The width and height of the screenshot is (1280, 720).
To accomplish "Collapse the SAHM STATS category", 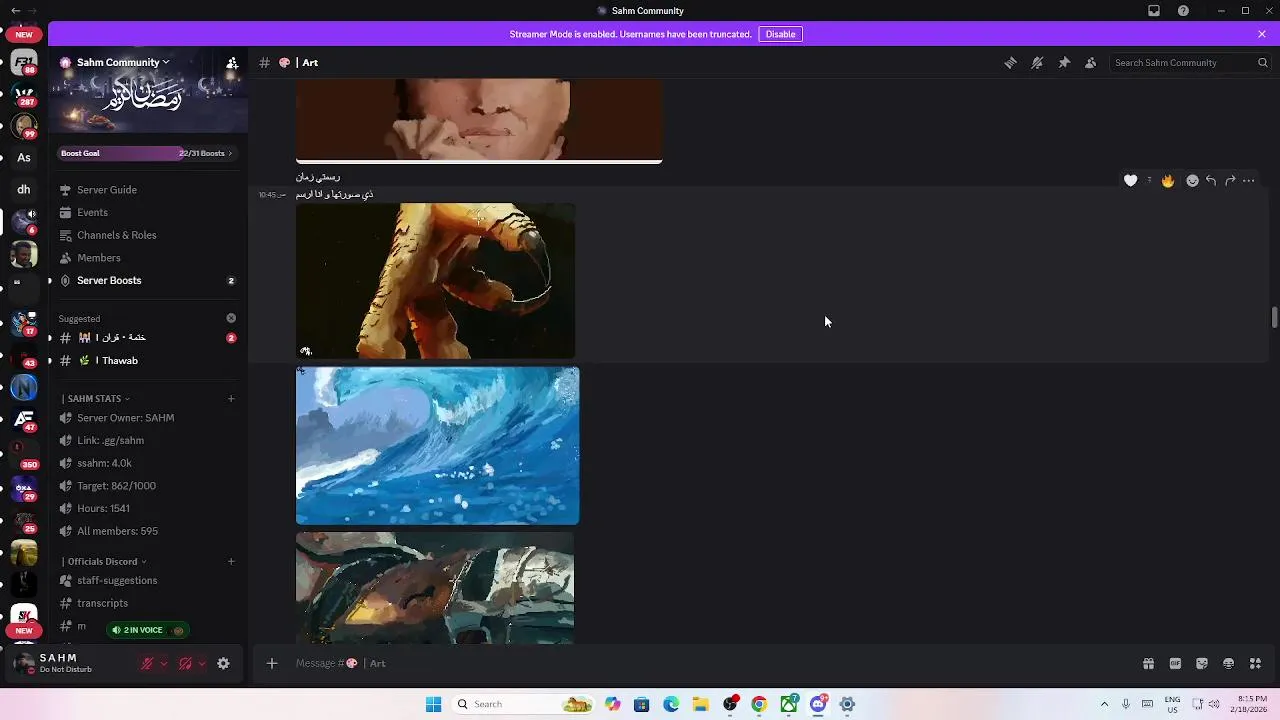I will (98, 399).
